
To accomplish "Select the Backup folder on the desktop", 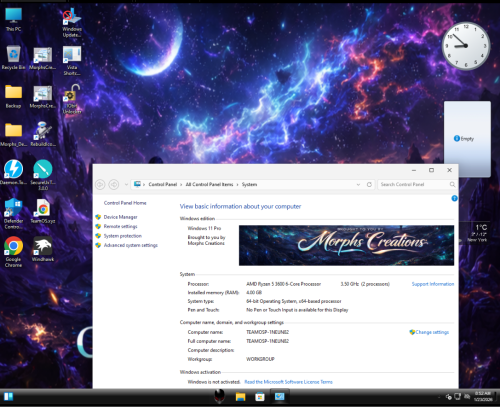I will coord(13,96).
